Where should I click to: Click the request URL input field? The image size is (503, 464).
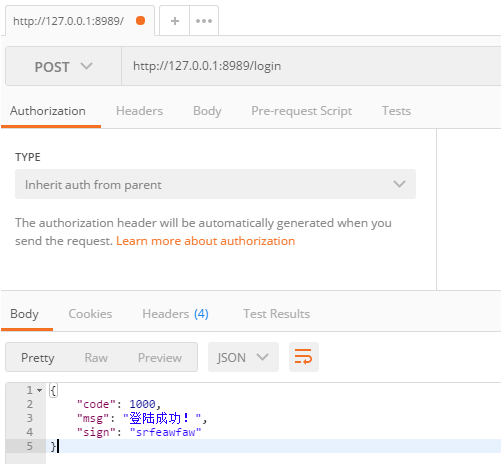311,66
